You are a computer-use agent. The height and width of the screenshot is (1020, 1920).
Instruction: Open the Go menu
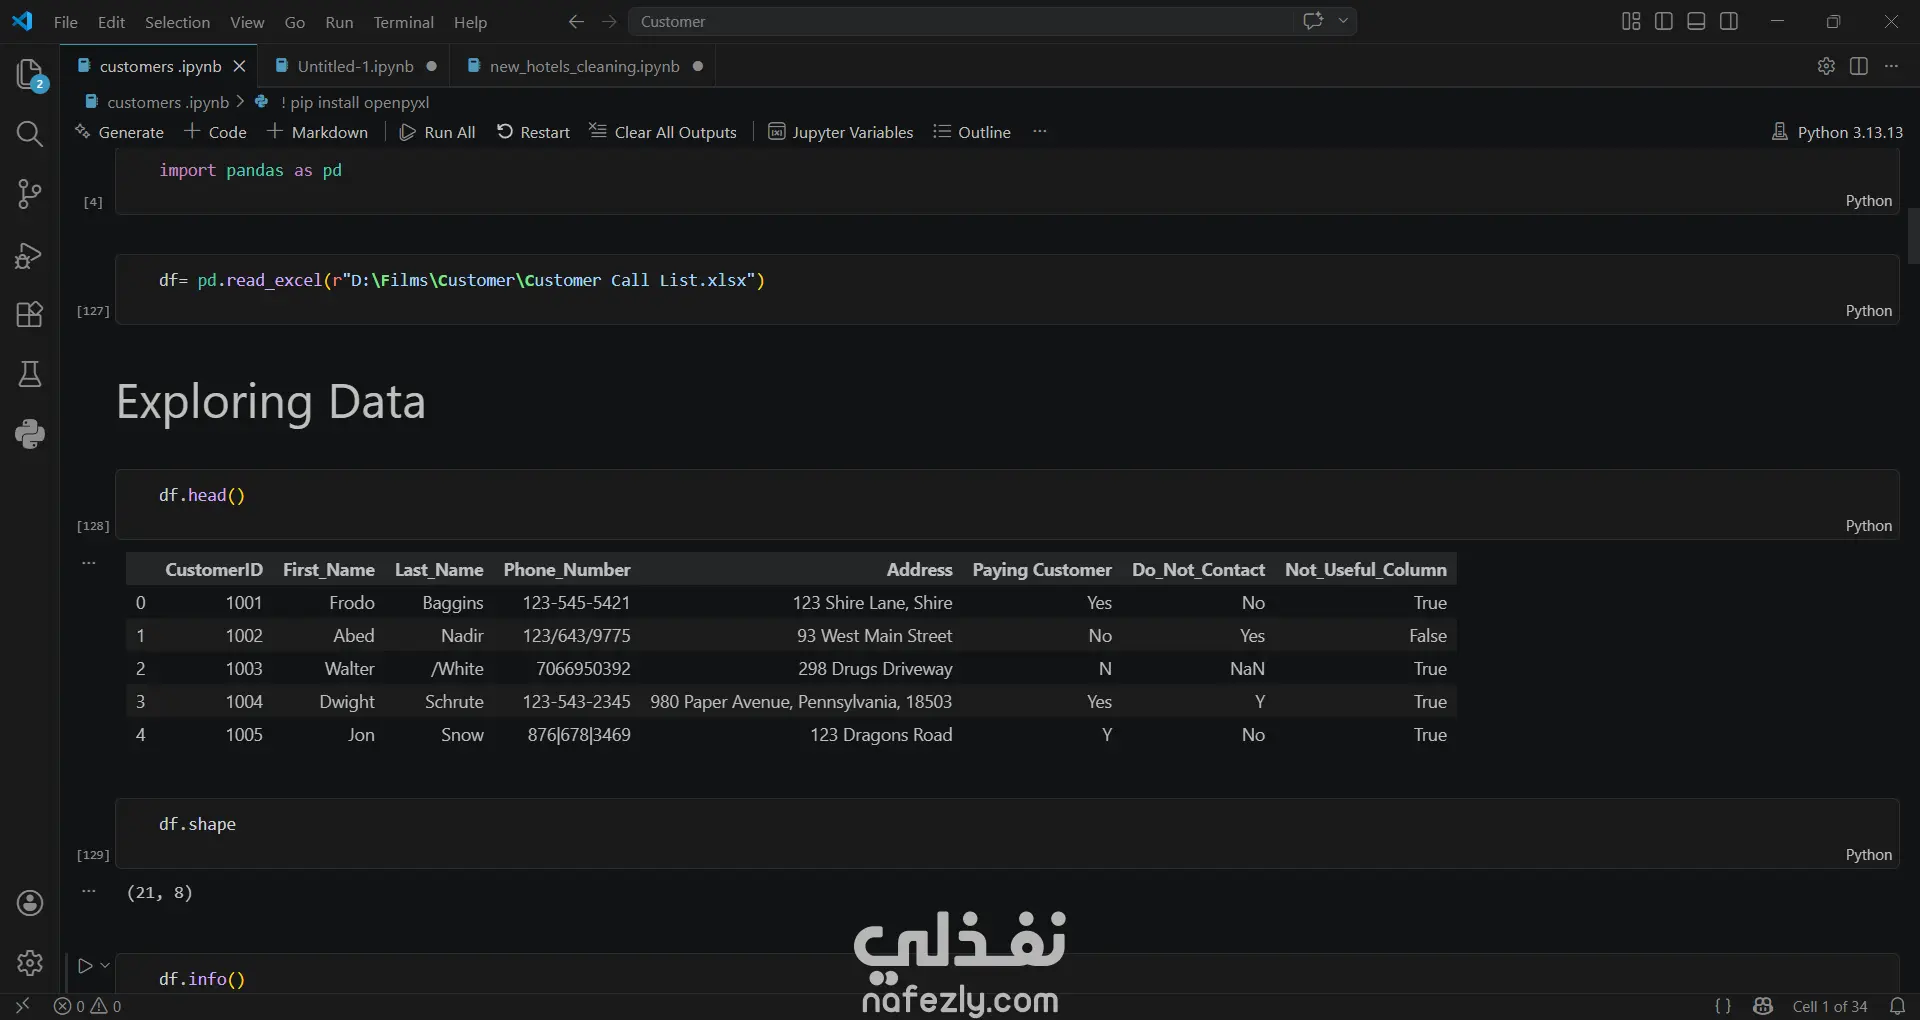(x=295, y=22)
